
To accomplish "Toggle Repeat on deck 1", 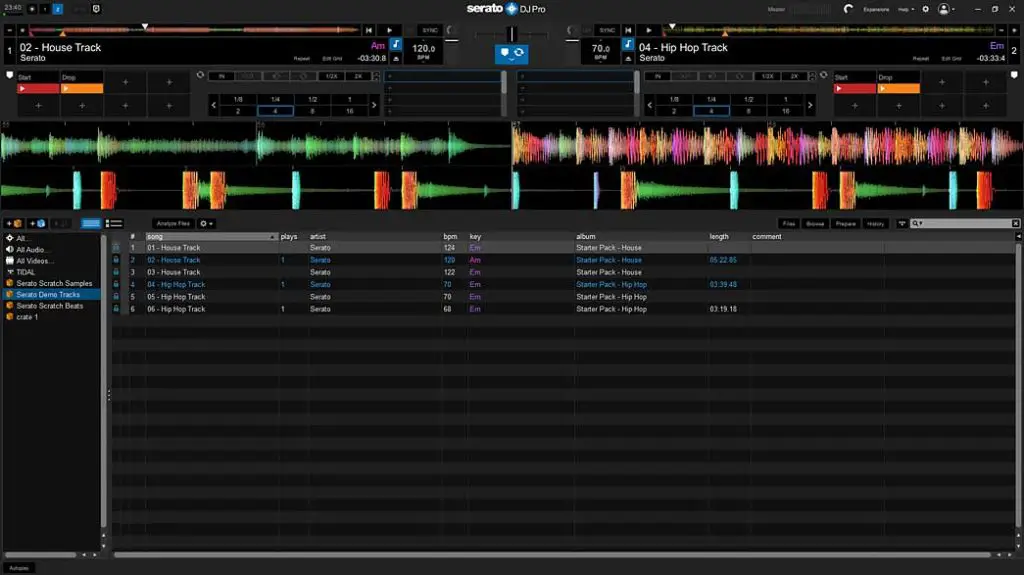I will [302, 59].
